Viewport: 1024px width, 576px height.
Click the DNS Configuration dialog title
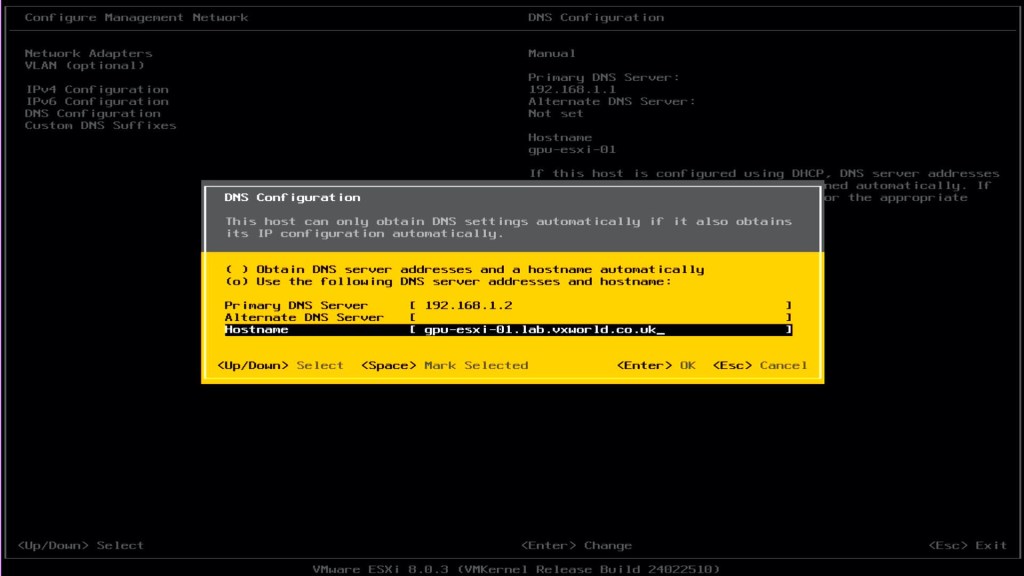(292, 197)
